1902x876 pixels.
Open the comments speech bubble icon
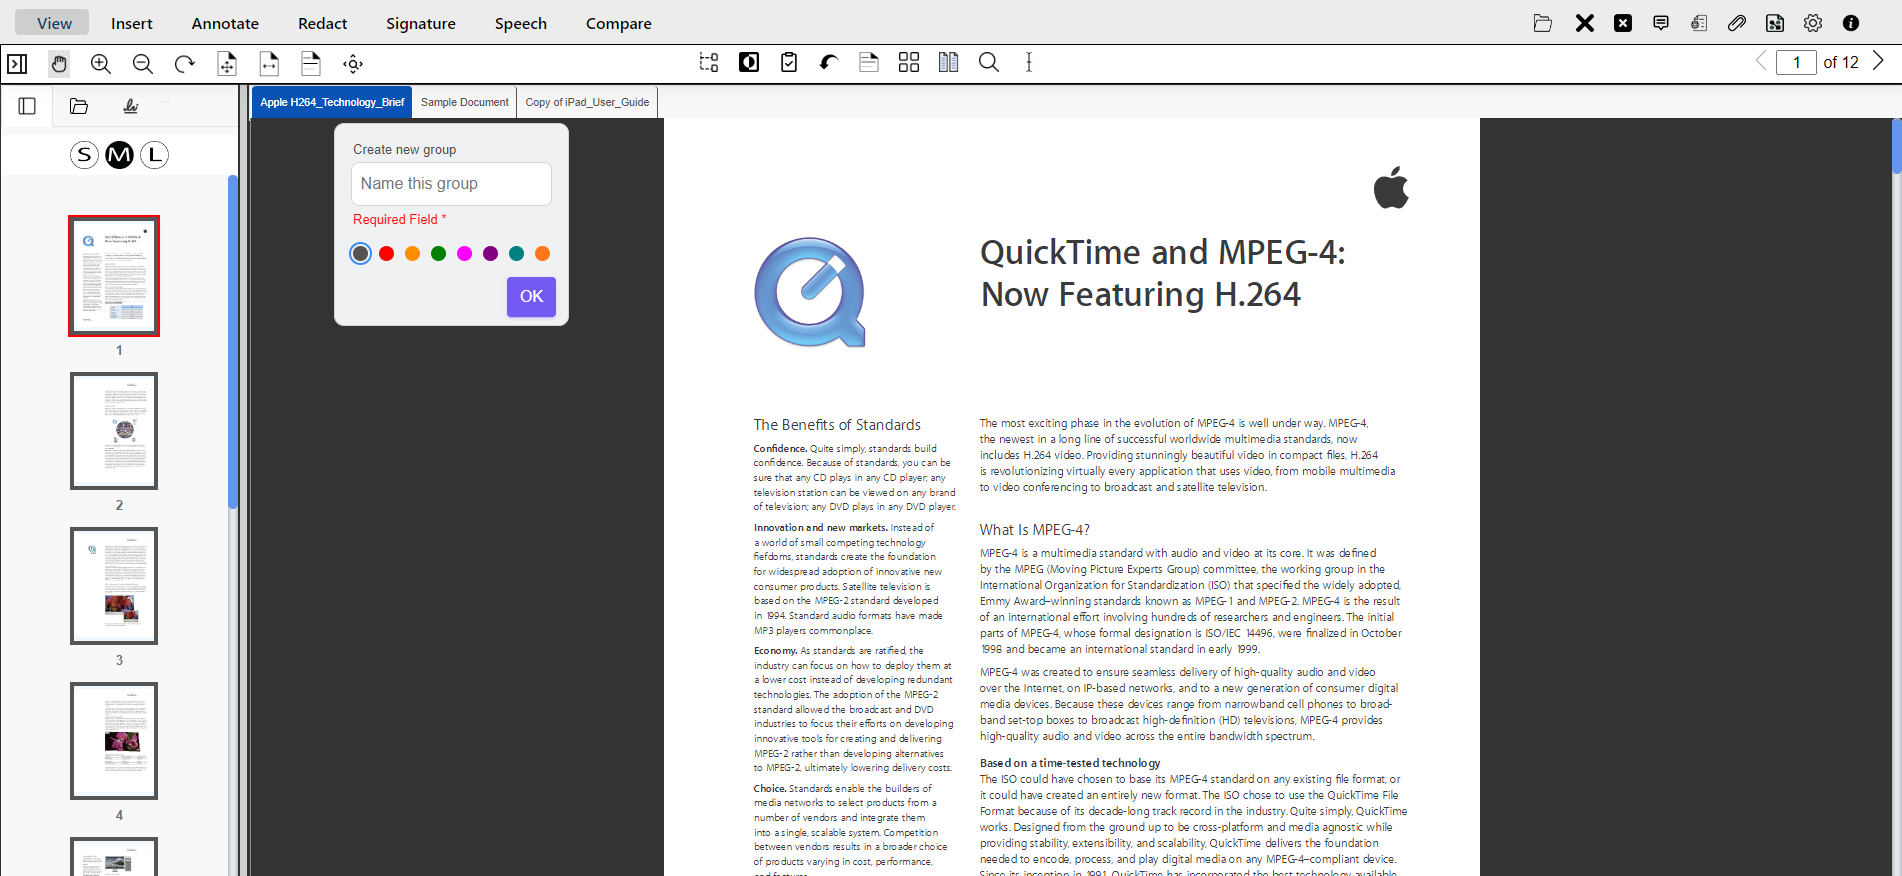click(x=1661, y=23)
